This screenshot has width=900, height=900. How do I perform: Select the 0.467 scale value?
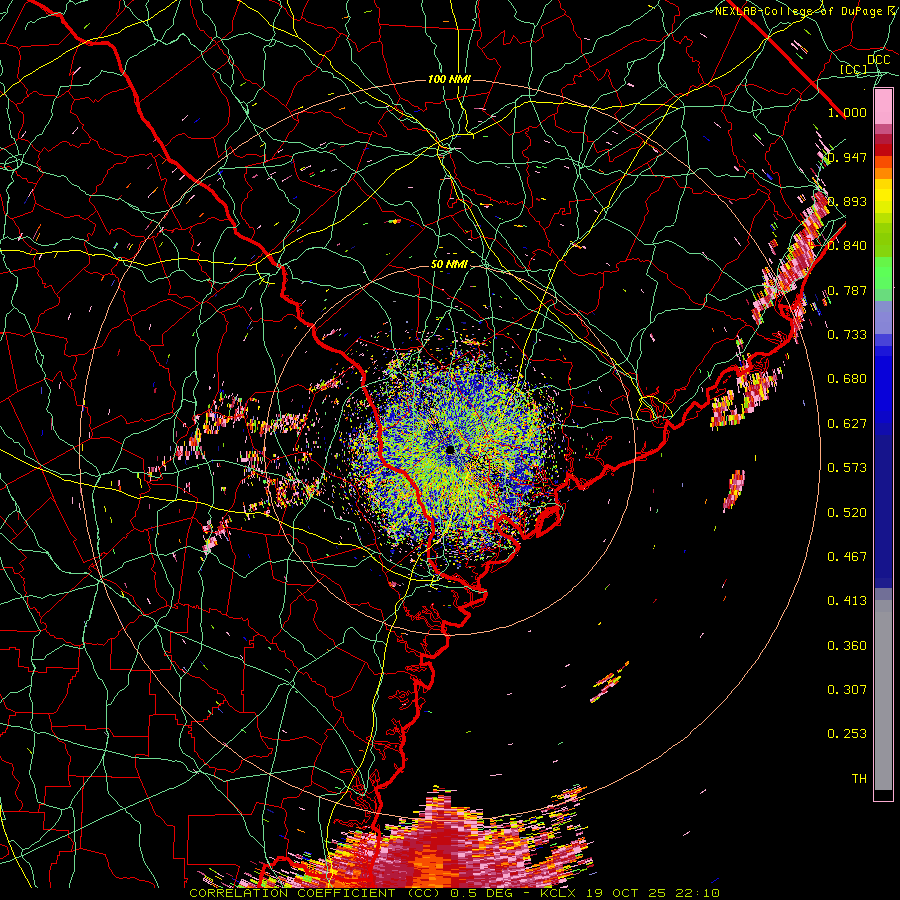(847, 557)
